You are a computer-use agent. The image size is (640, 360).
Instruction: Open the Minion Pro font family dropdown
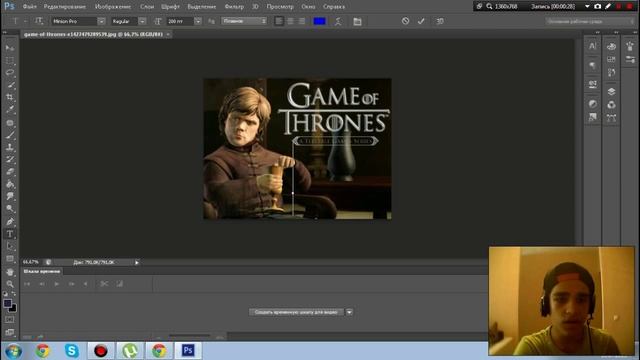point(101,21)
